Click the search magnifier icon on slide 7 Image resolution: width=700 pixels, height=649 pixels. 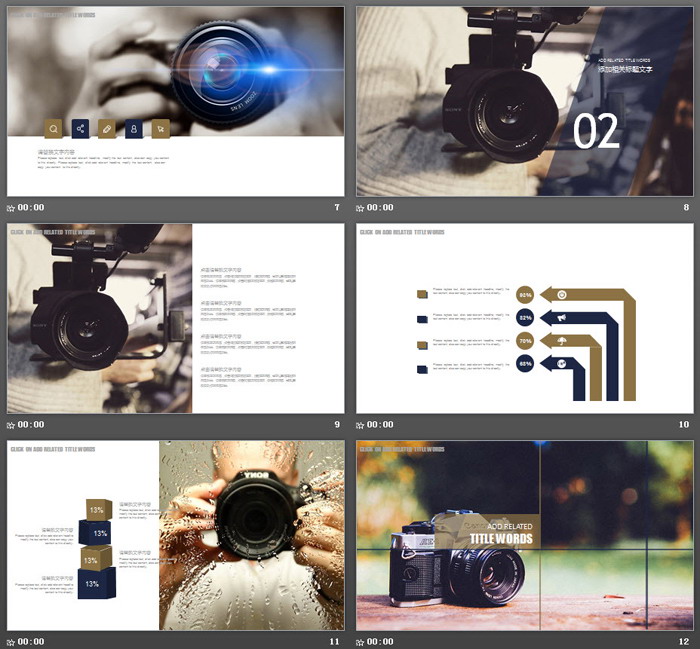(53, 128)
